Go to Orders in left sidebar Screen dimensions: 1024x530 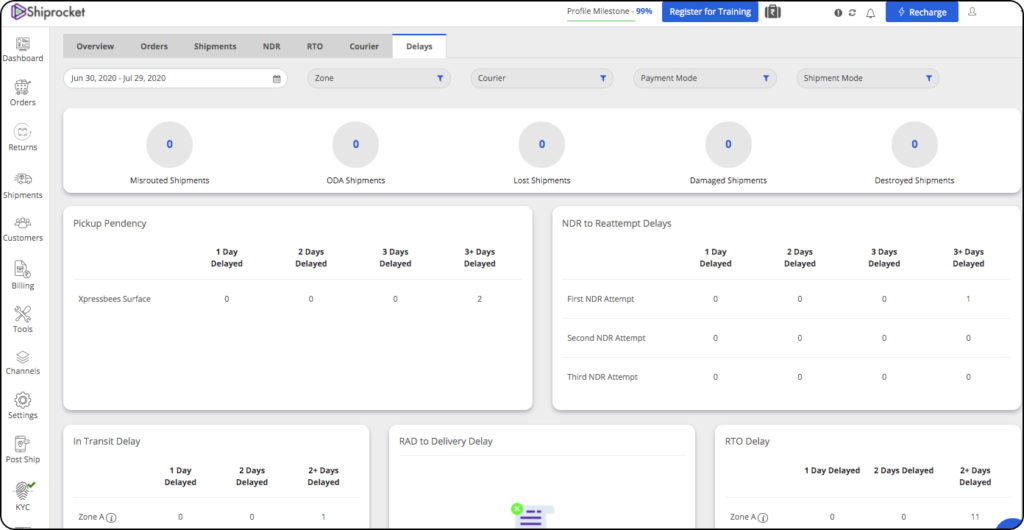pyautogui.click(x=22, y=90)
